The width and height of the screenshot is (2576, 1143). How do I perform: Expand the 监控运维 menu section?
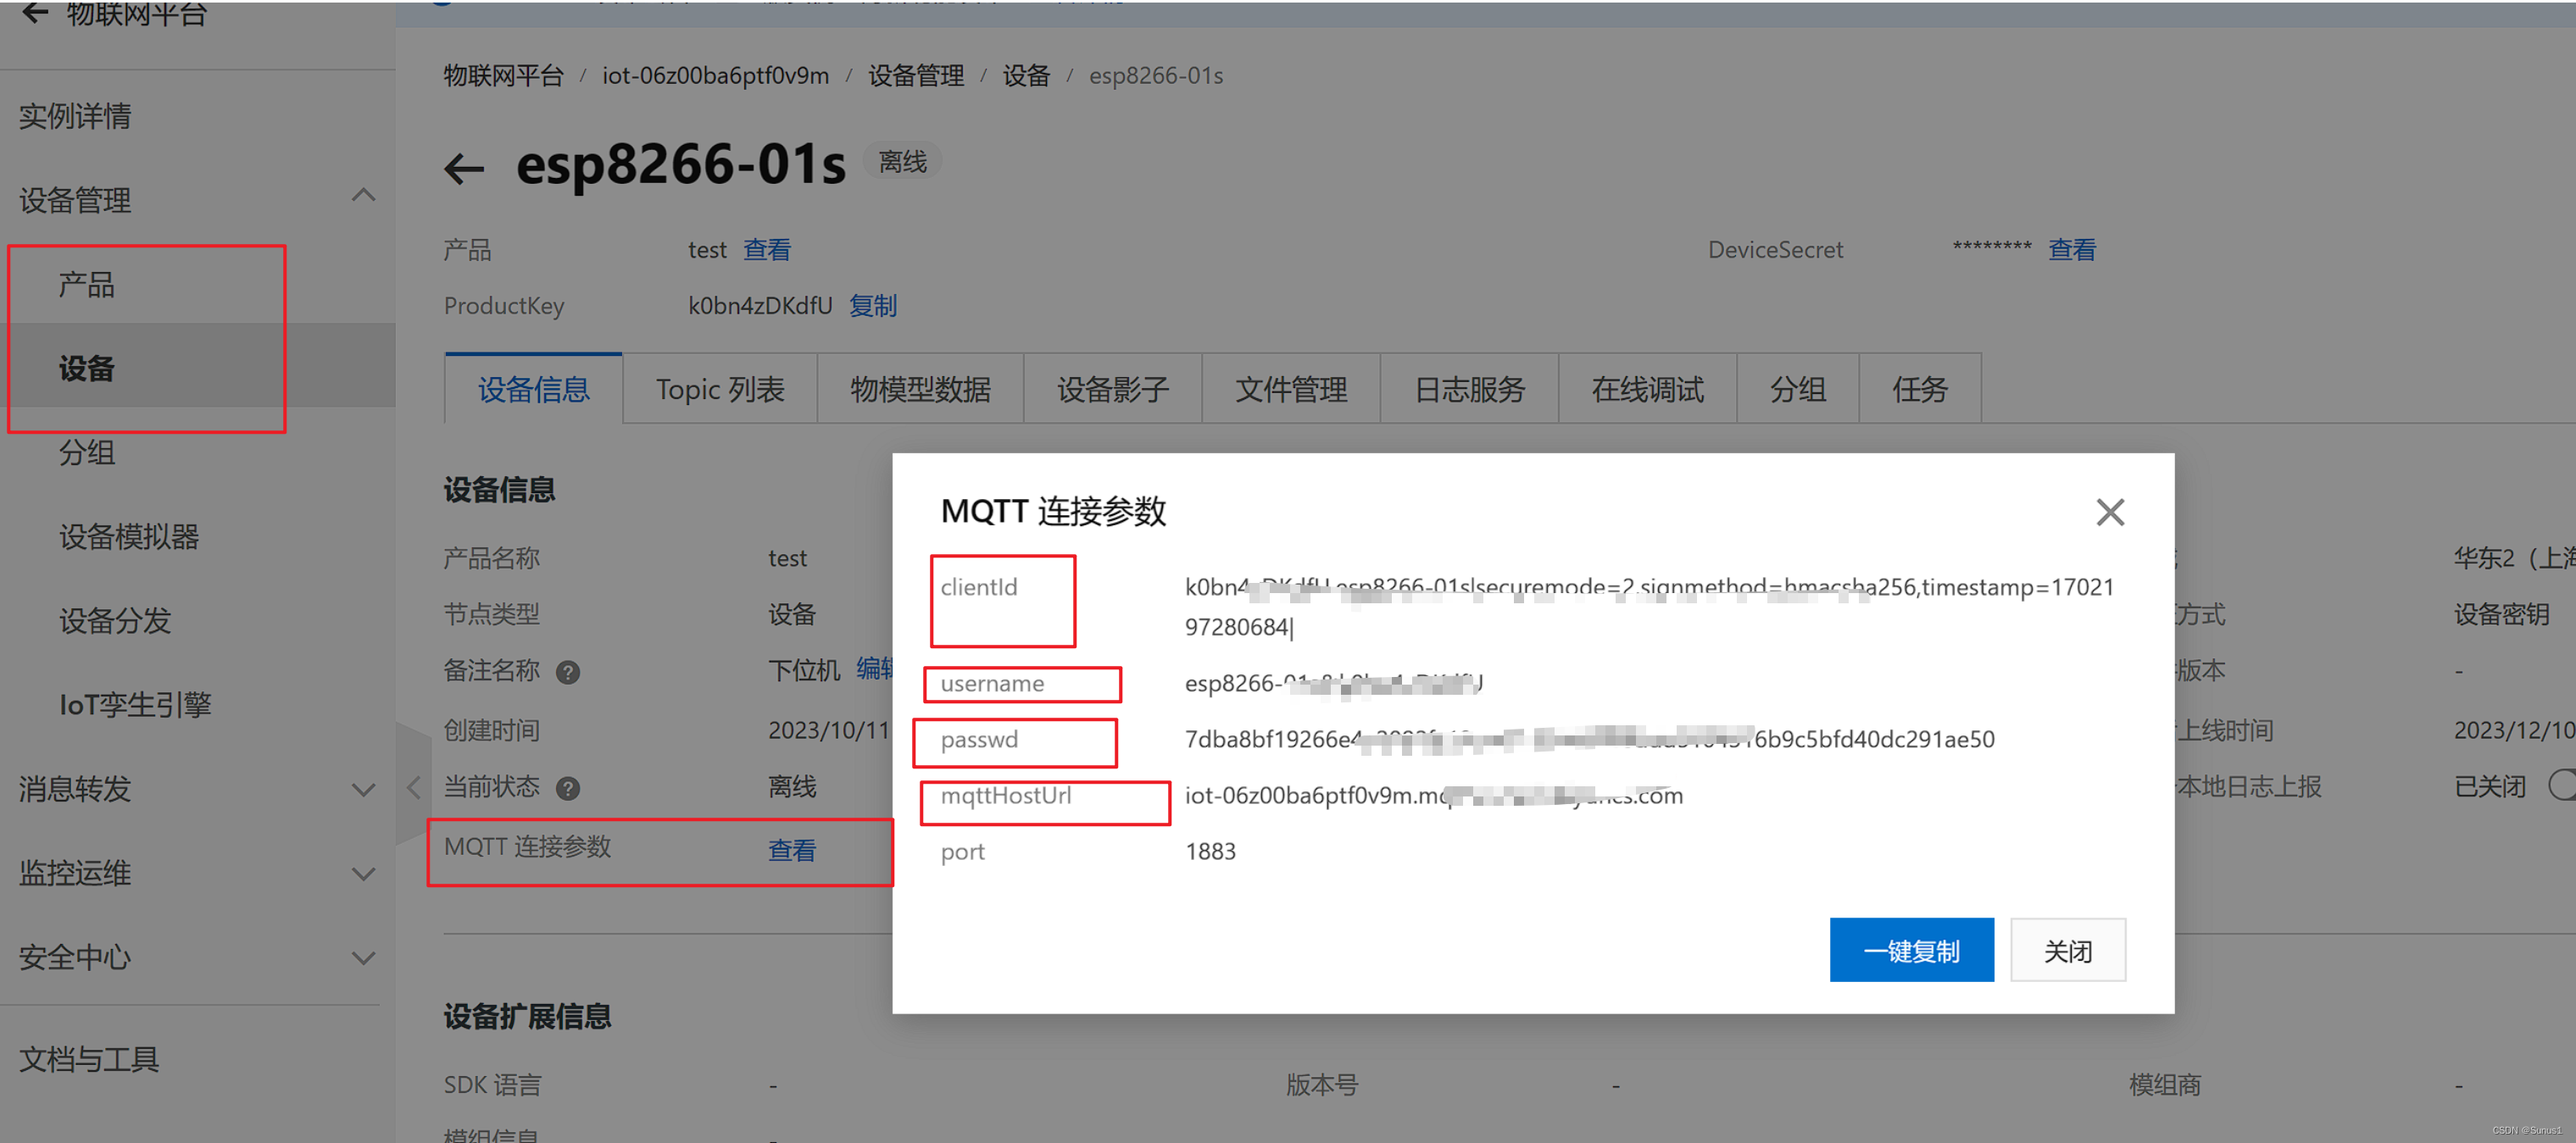coord(364,874)
